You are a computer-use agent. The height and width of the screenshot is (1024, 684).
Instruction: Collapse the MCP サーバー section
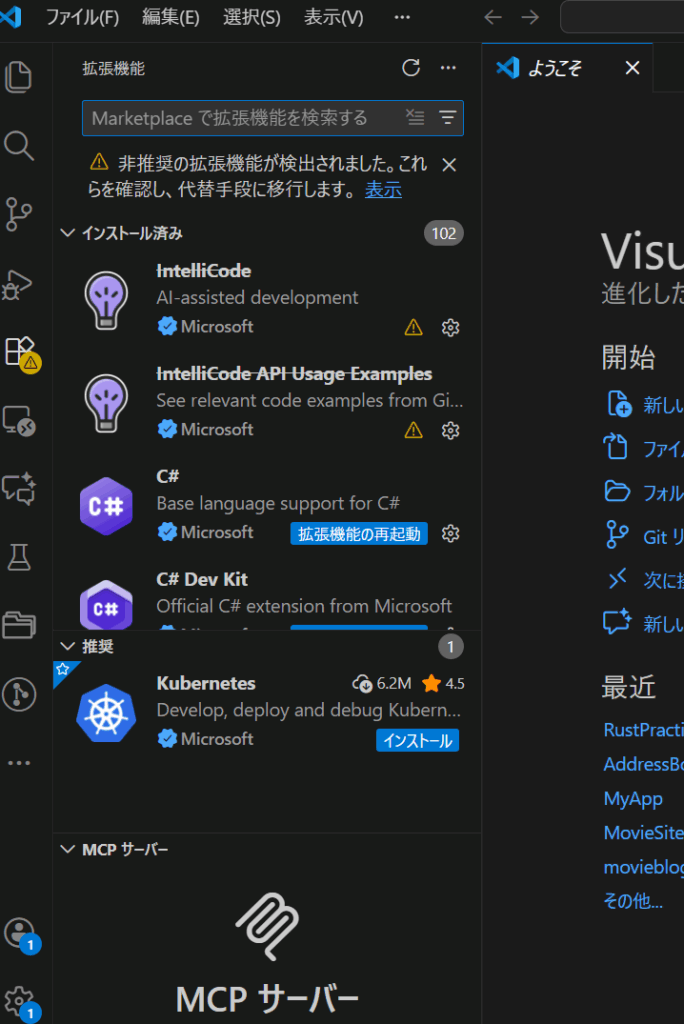pos(68,850)
